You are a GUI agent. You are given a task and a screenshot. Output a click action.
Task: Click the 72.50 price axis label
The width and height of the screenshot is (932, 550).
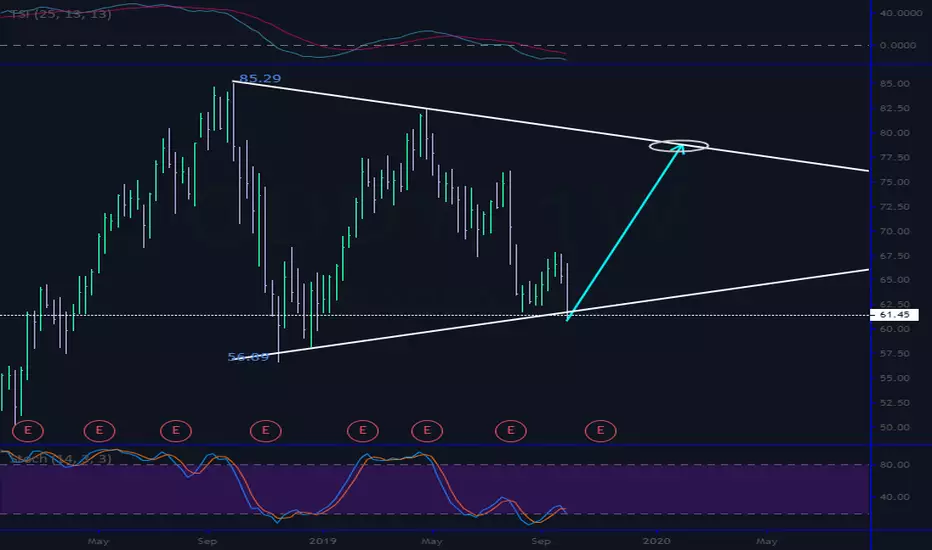tap(895, 206)
